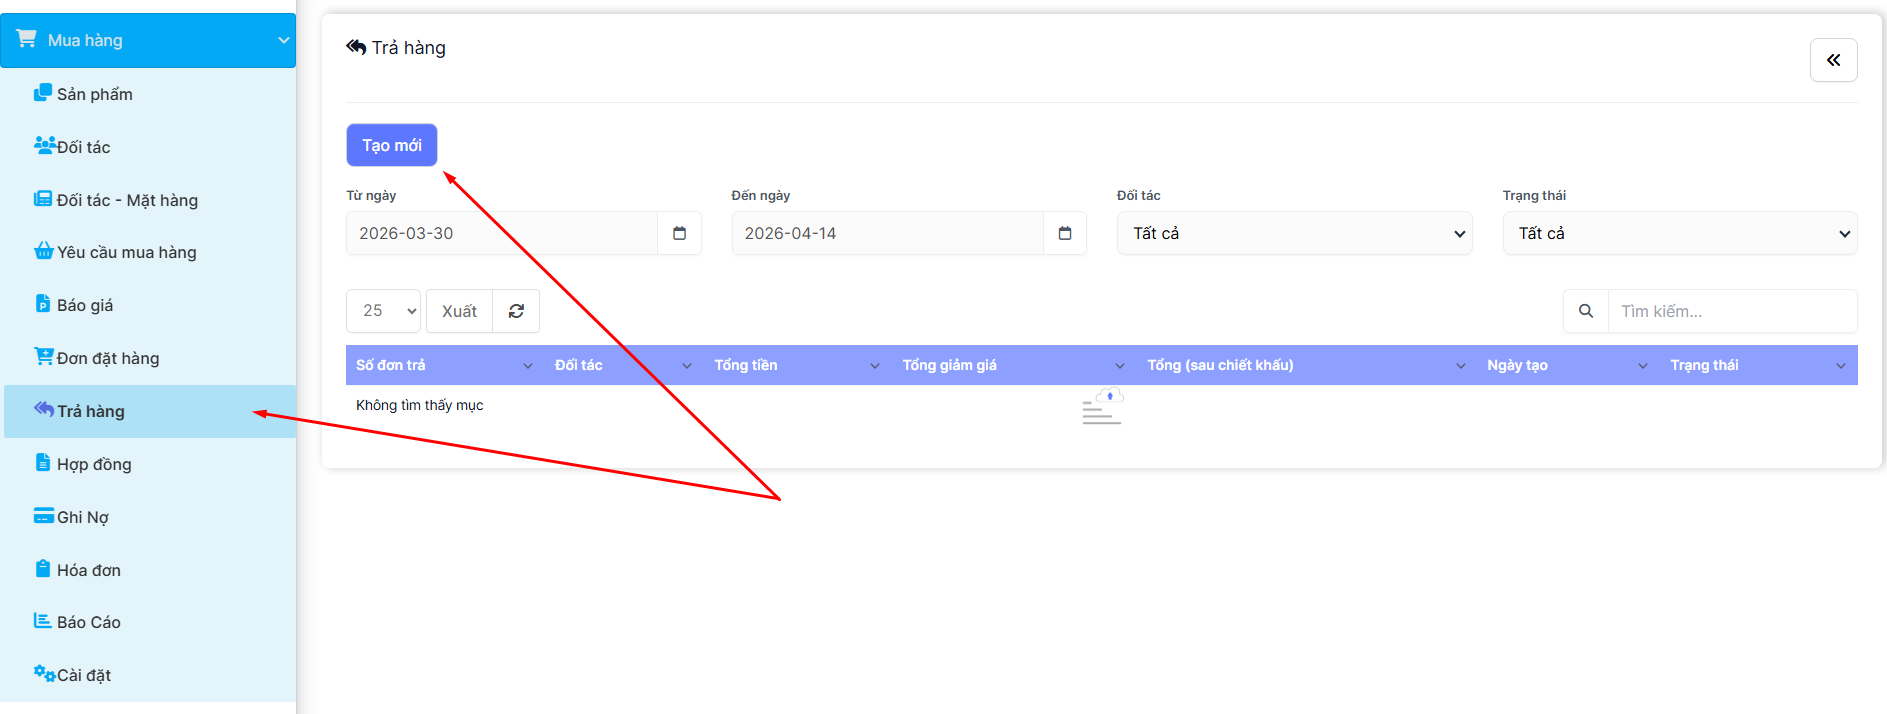
Task: Focus the Tìm kiếm search field
Action: [x=1731, y=311]
